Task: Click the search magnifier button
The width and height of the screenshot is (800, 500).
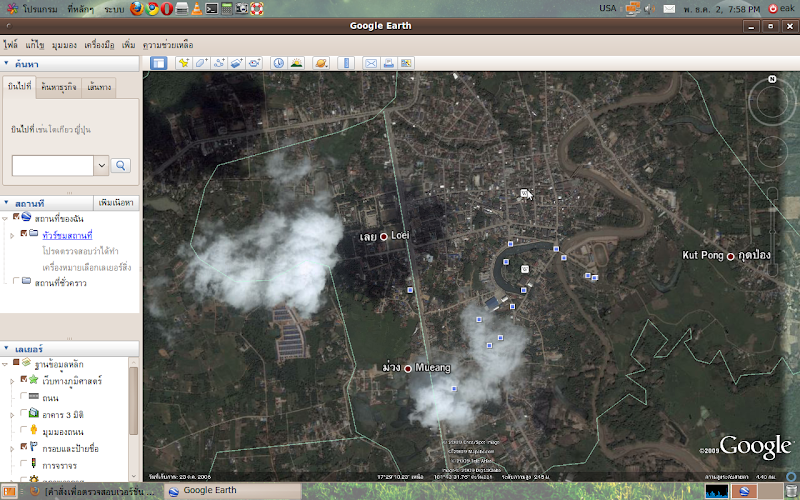Action: (121, 165)
